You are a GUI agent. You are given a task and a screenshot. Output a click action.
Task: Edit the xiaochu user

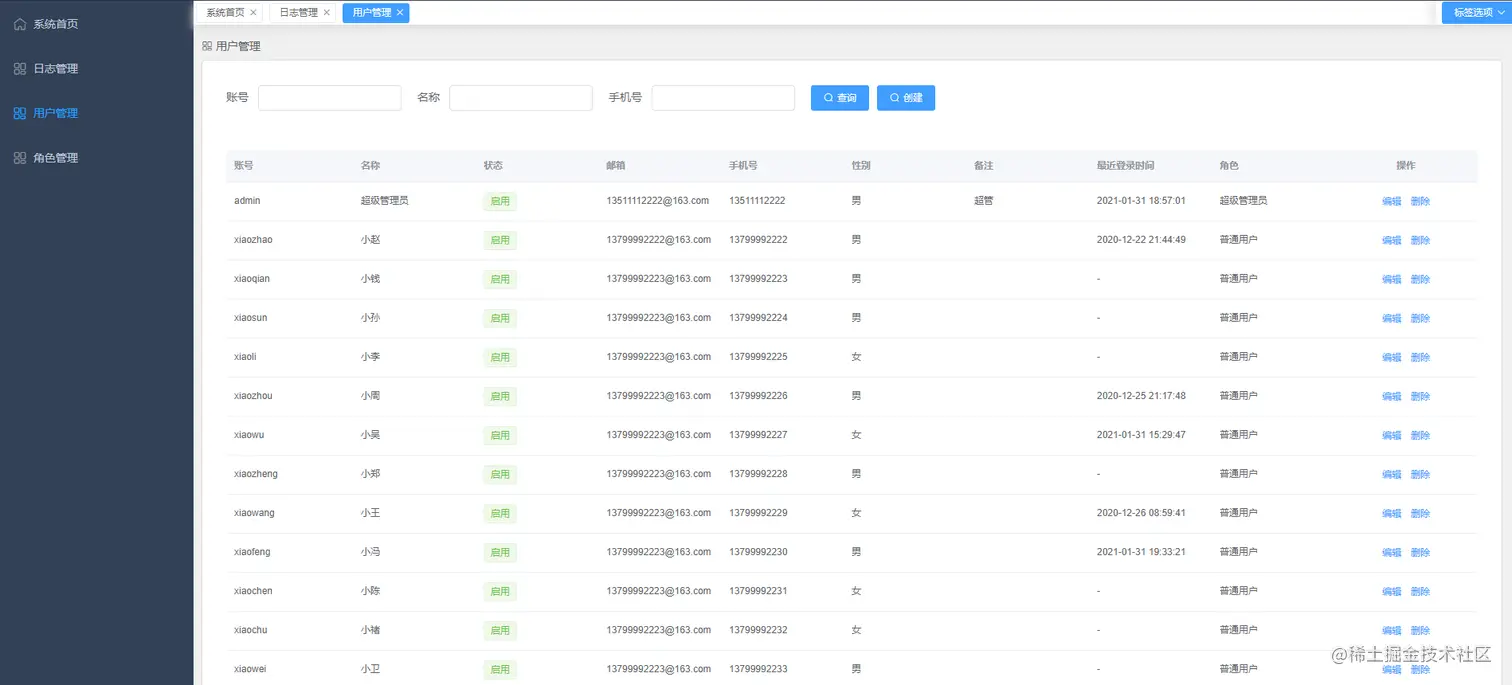1391,630
